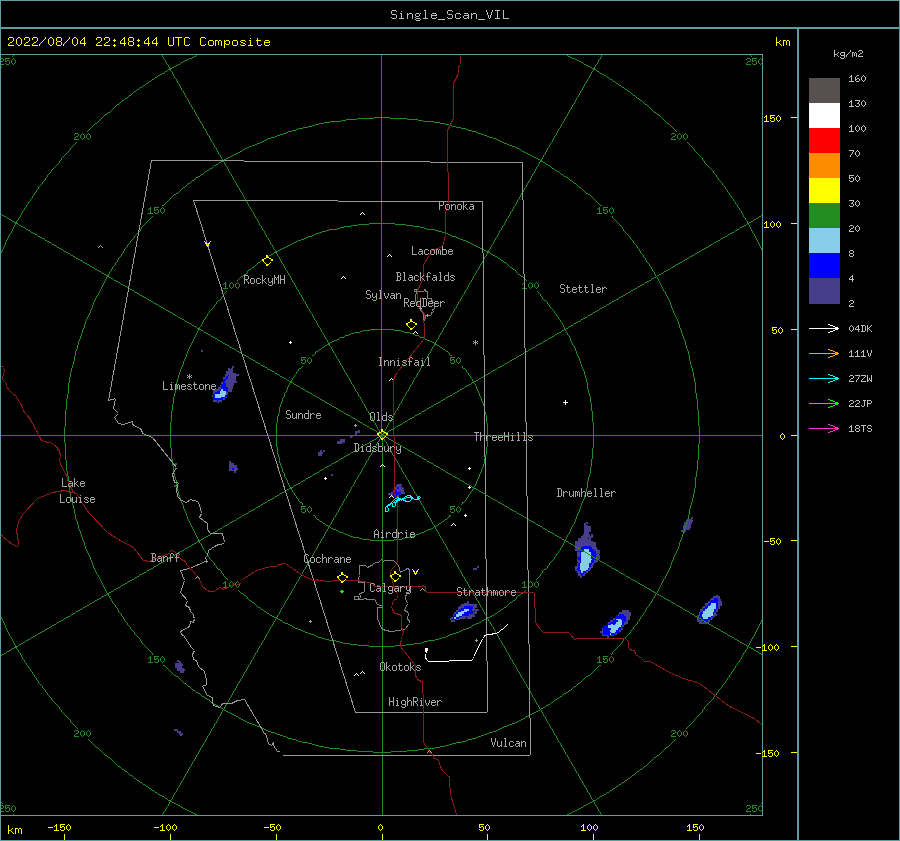
Task: Click the Banff town label
Action: tap(165, 557)
